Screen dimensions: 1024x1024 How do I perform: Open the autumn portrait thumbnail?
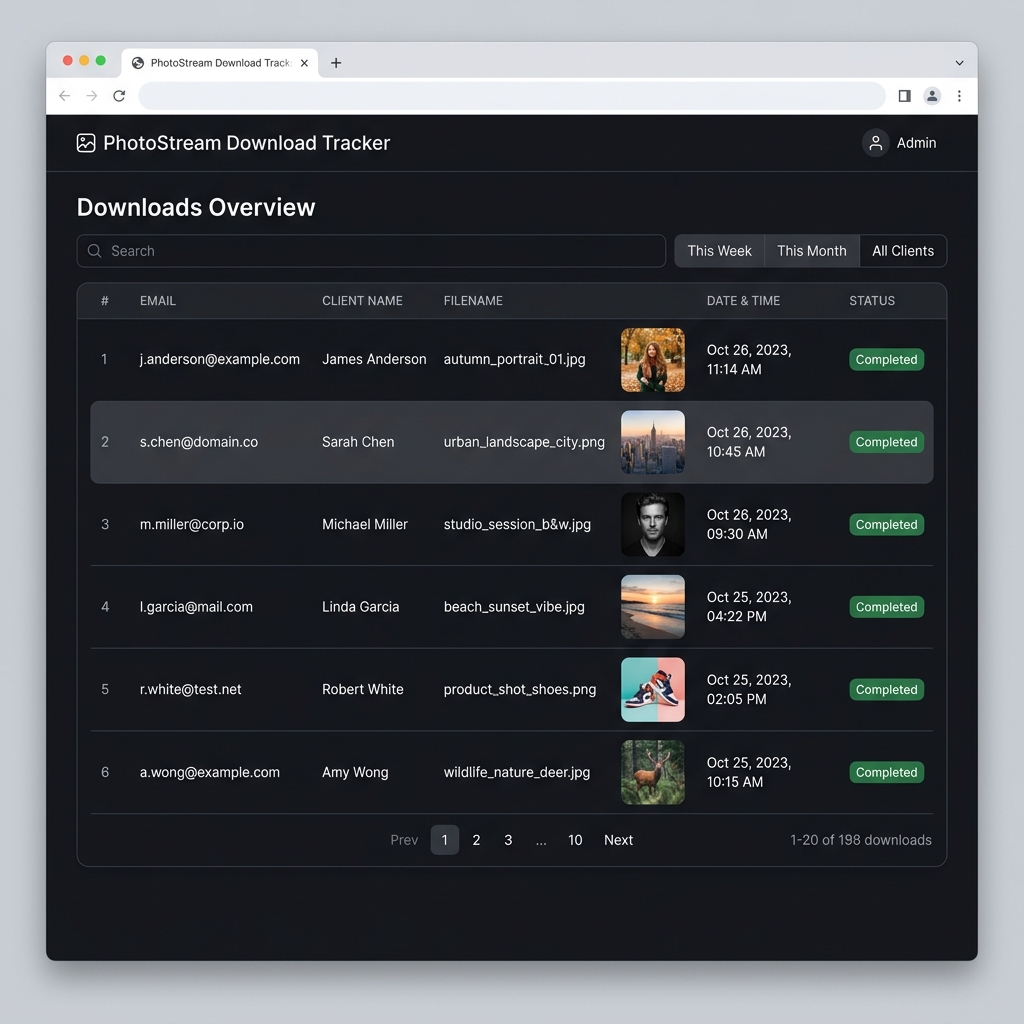[x=652, y=360]
